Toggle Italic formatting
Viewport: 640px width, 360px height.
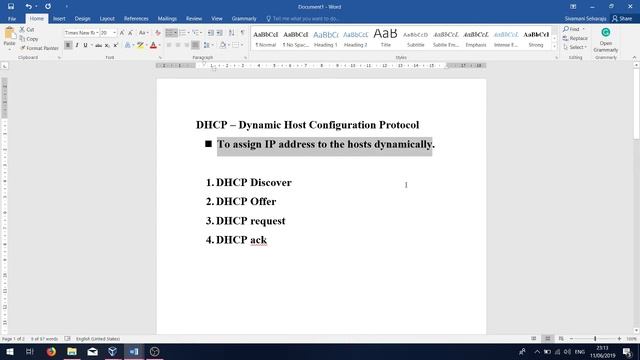click(77, 45)
